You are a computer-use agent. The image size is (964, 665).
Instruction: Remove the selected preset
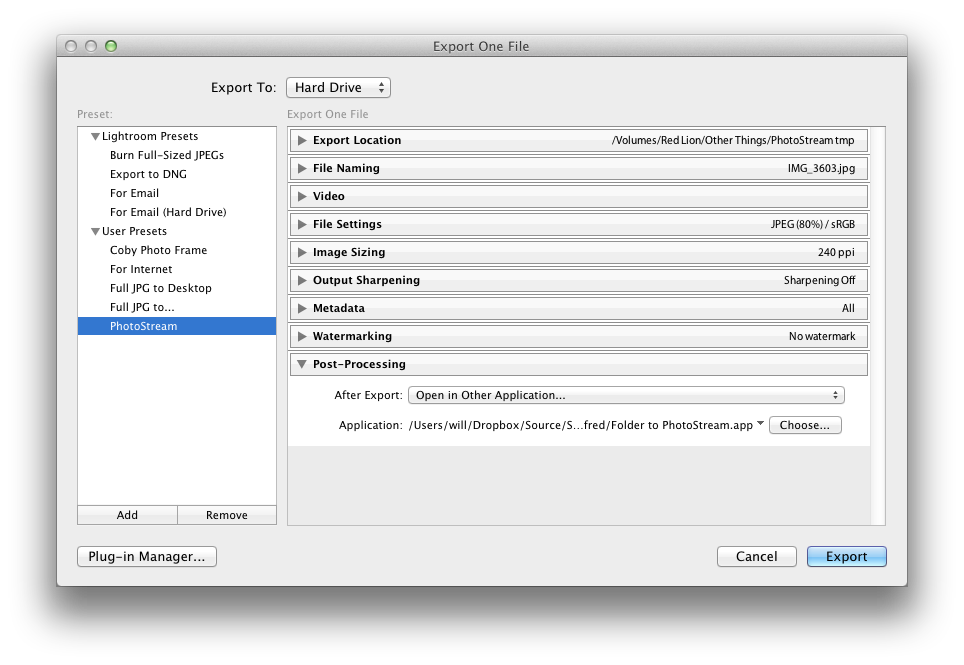(x=226, y=515)
